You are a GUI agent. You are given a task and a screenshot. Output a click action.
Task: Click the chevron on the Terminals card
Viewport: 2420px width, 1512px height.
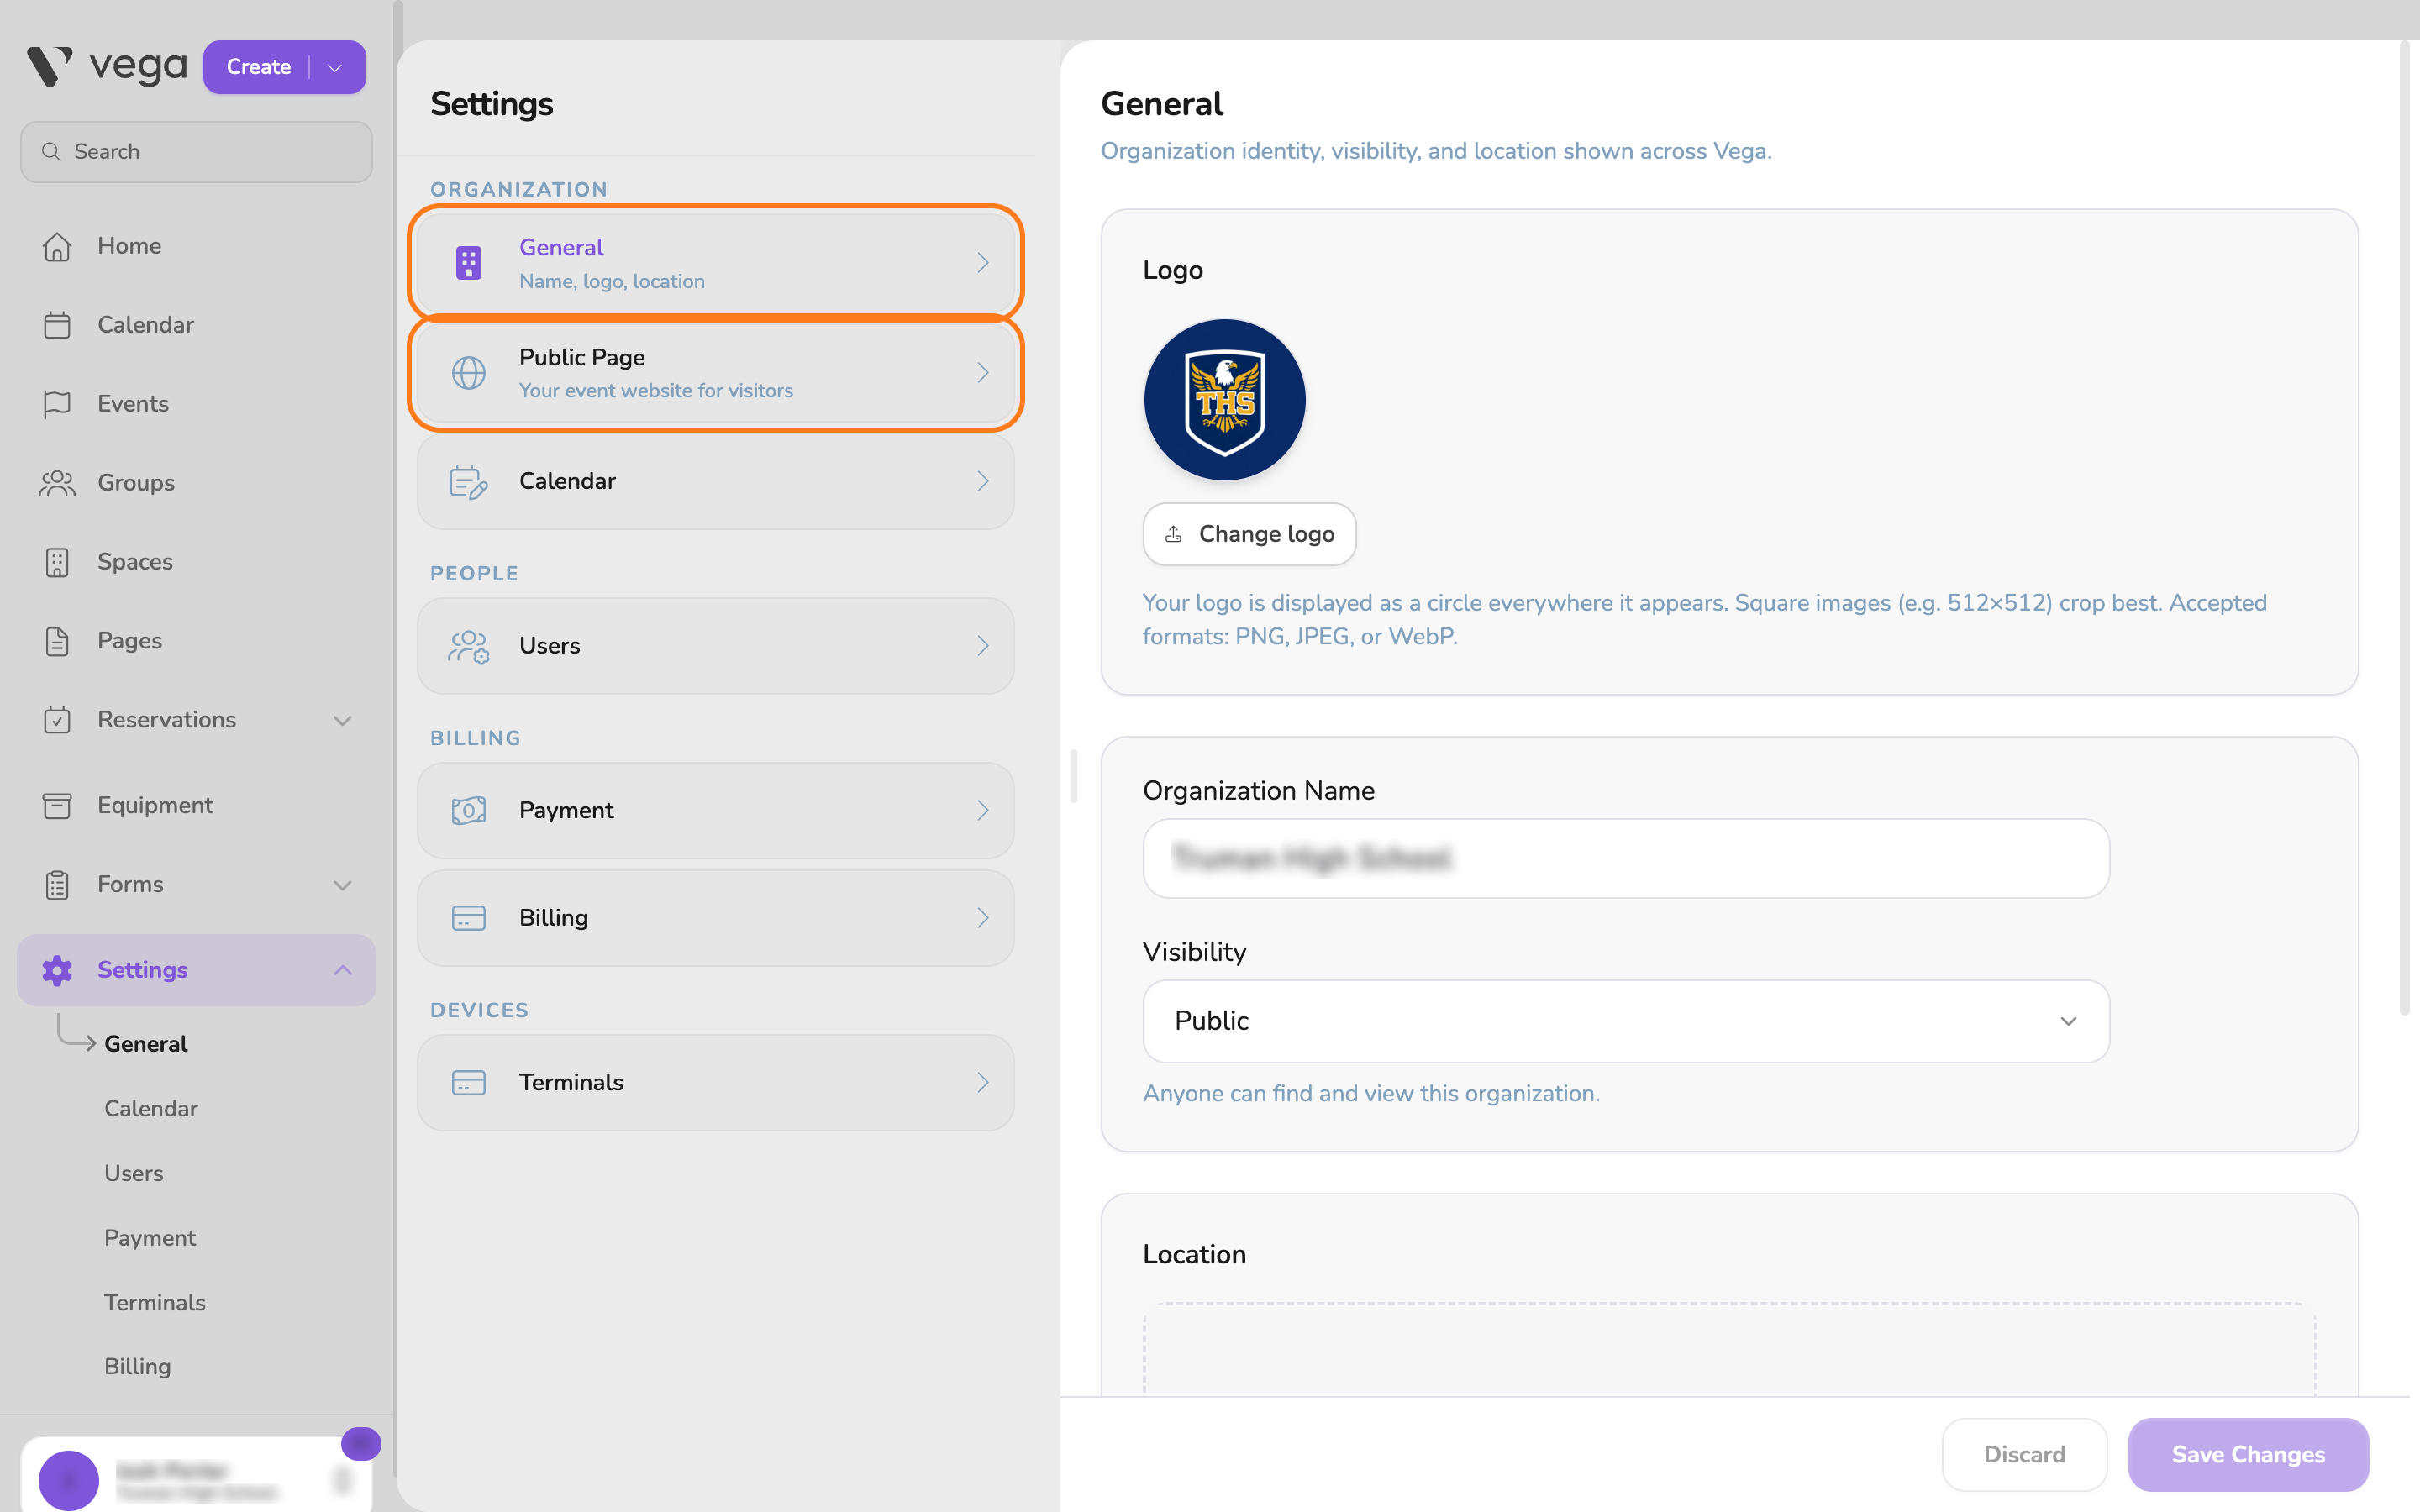pos(983,1082)
